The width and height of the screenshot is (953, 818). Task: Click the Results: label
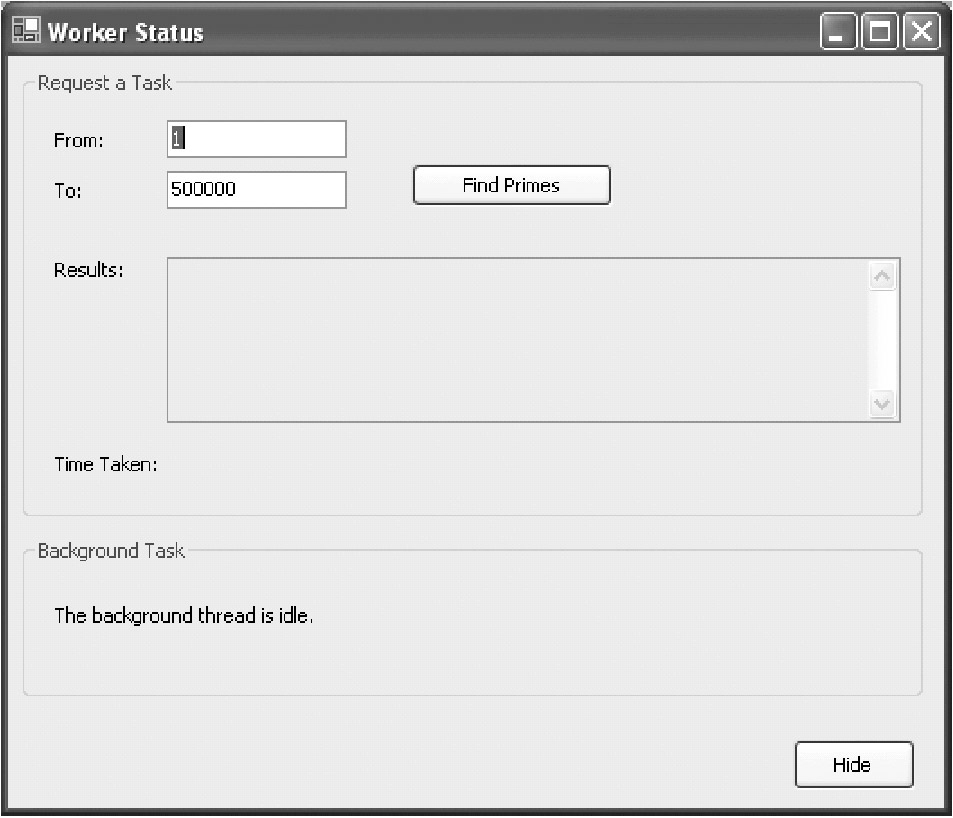89,270
